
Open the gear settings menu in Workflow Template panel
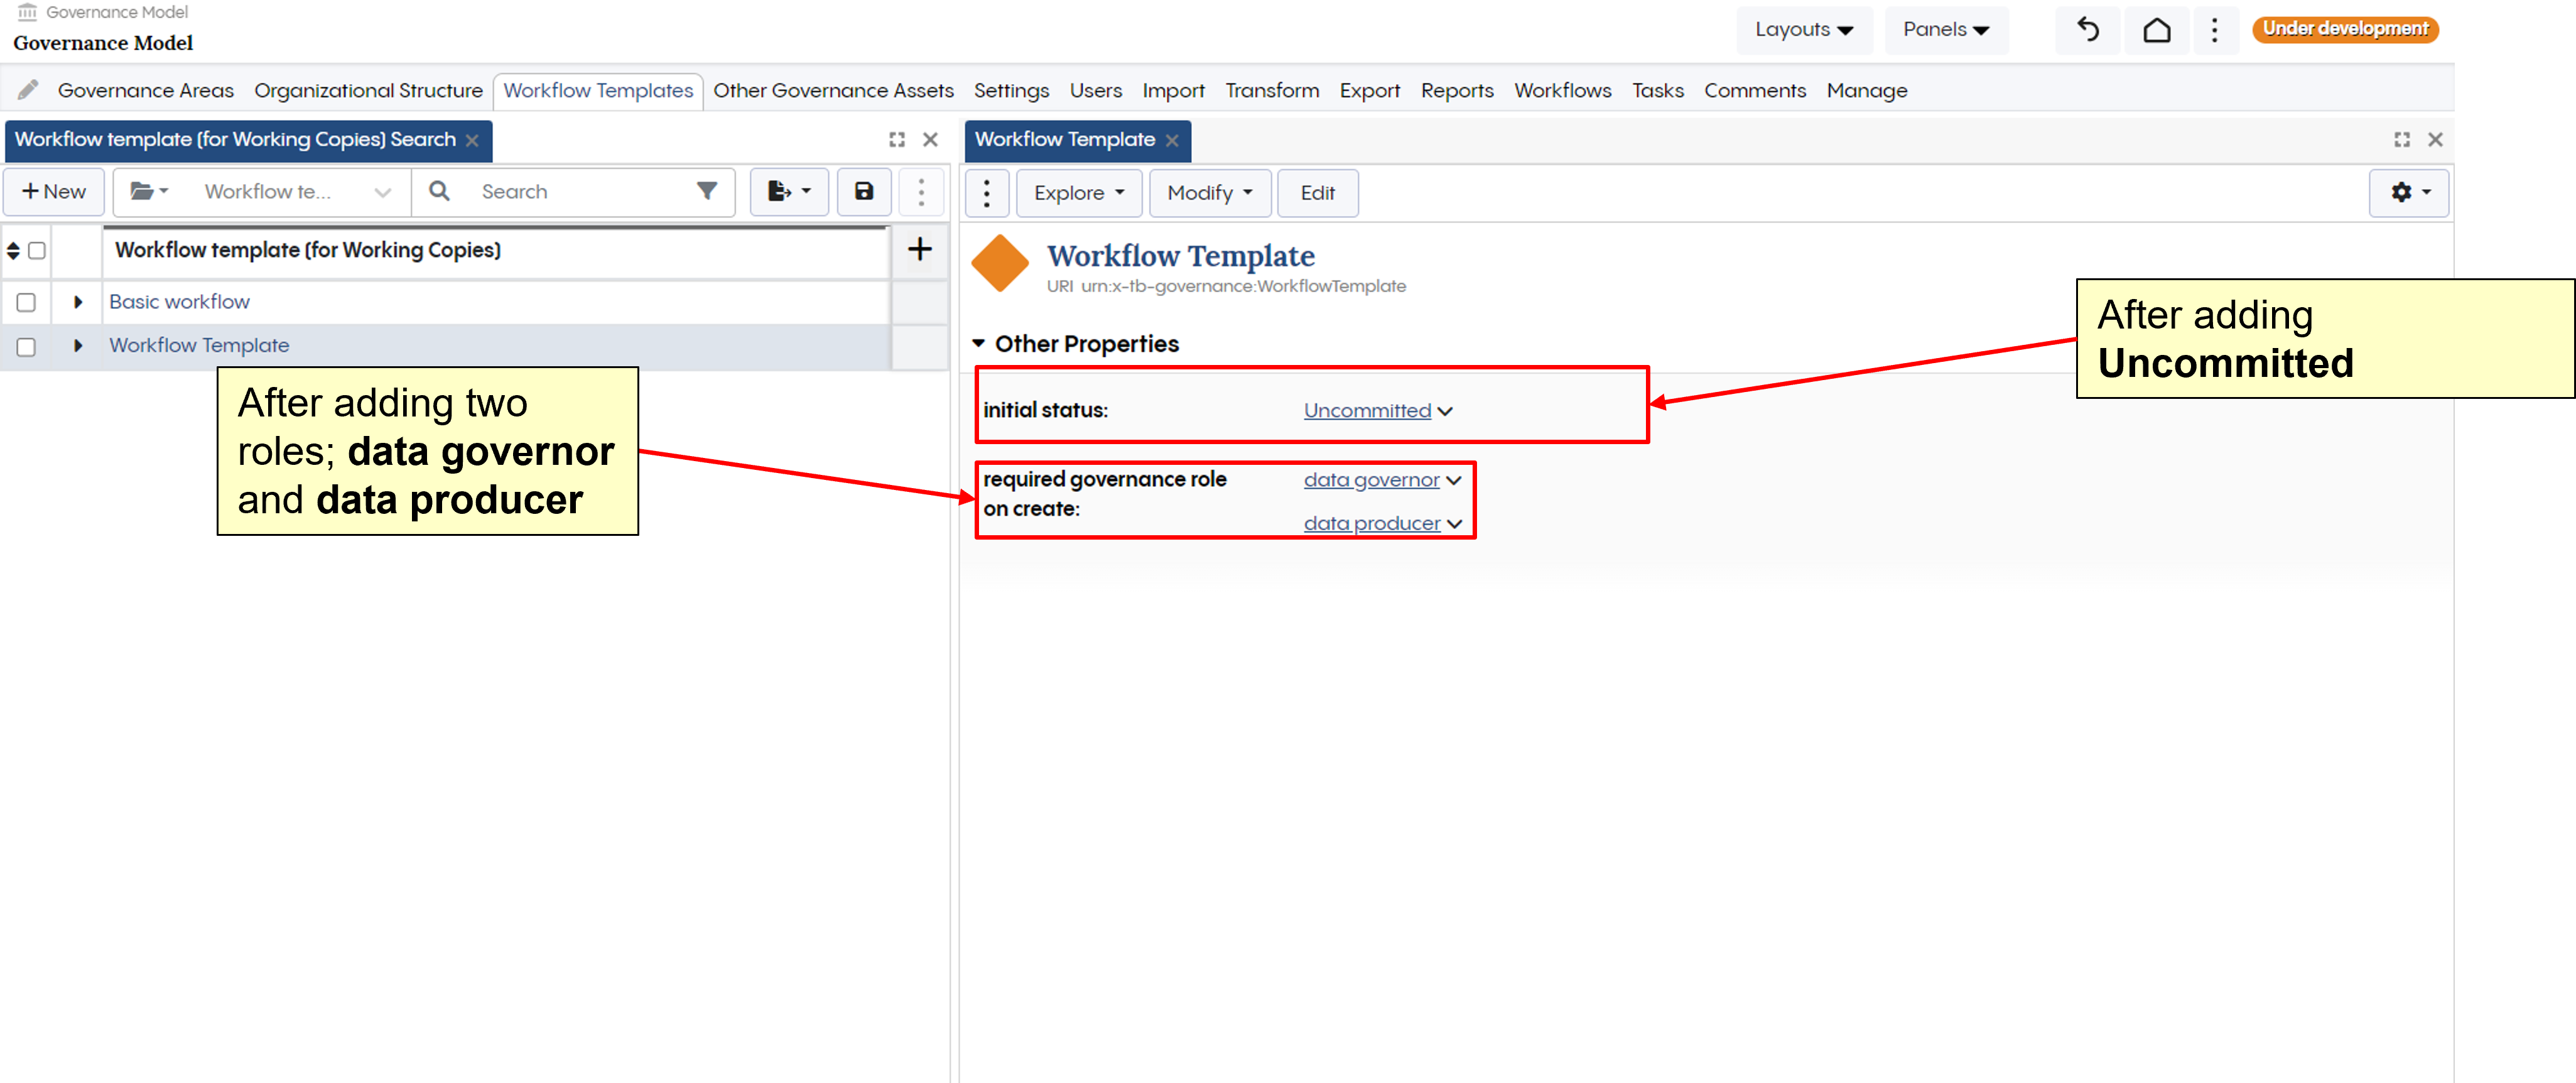[x=2408, y=193]
